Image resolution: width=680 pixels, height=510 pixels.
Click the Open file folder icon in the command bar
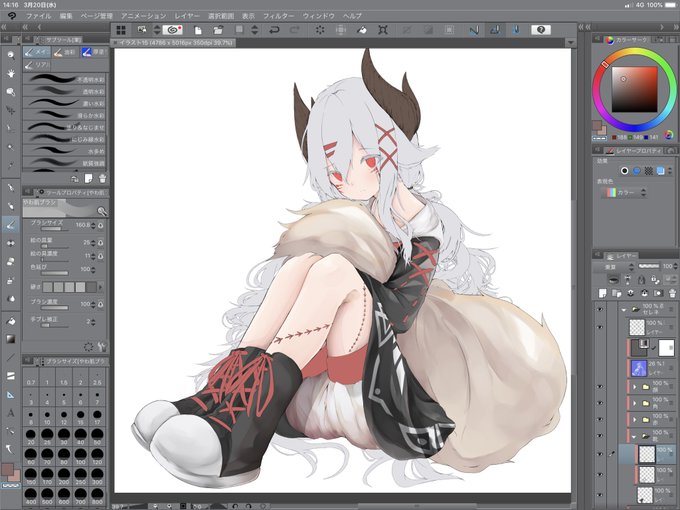tap(218, 30)
